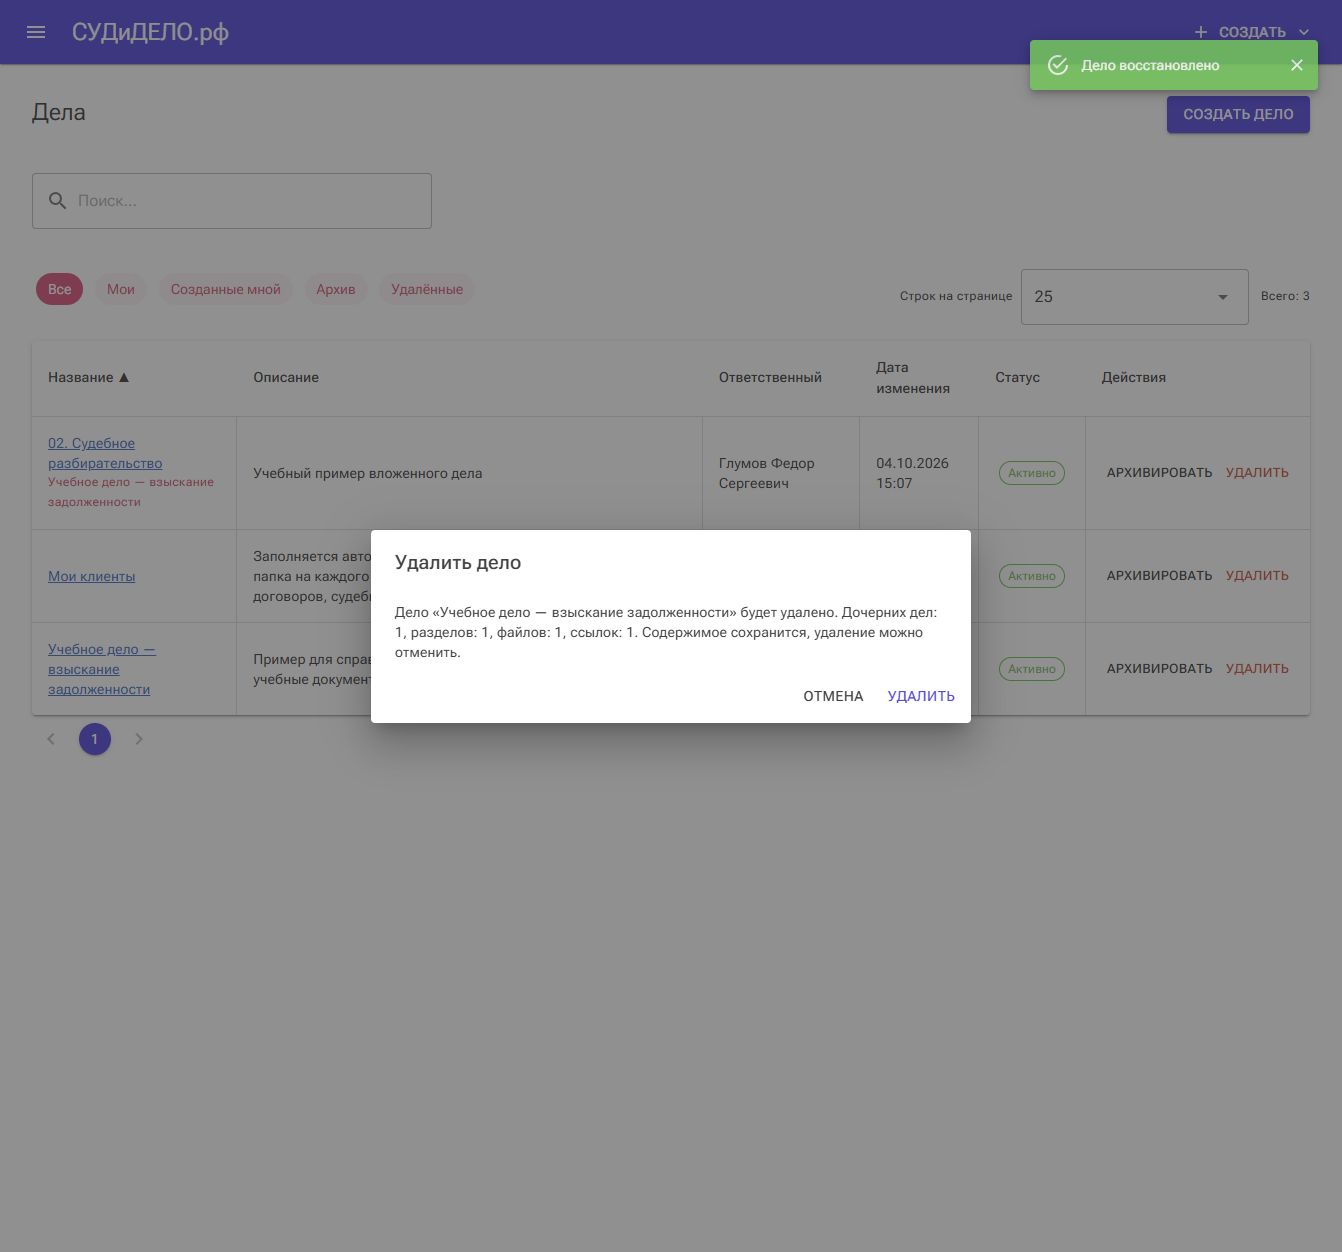Open the 'Мои клиенты' case link

click(x=92, y=576)
